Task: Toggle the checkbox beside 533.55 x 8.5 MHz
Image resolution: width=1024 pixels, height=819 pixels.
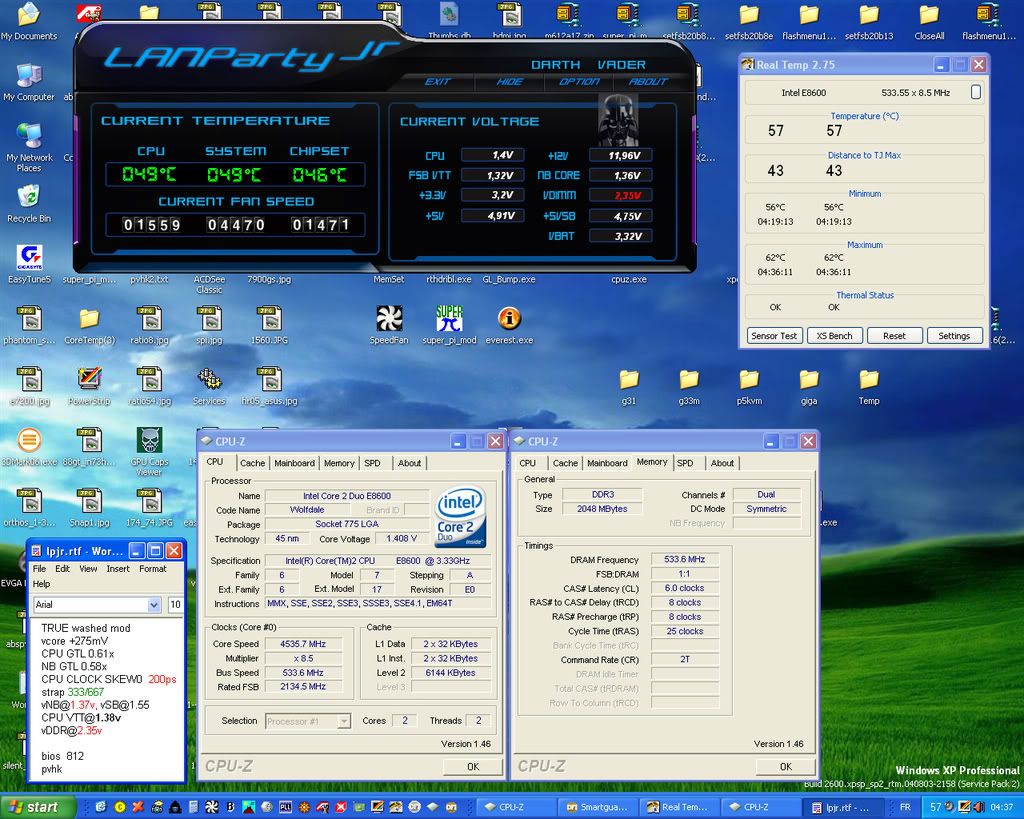Action: coord(975,92)
